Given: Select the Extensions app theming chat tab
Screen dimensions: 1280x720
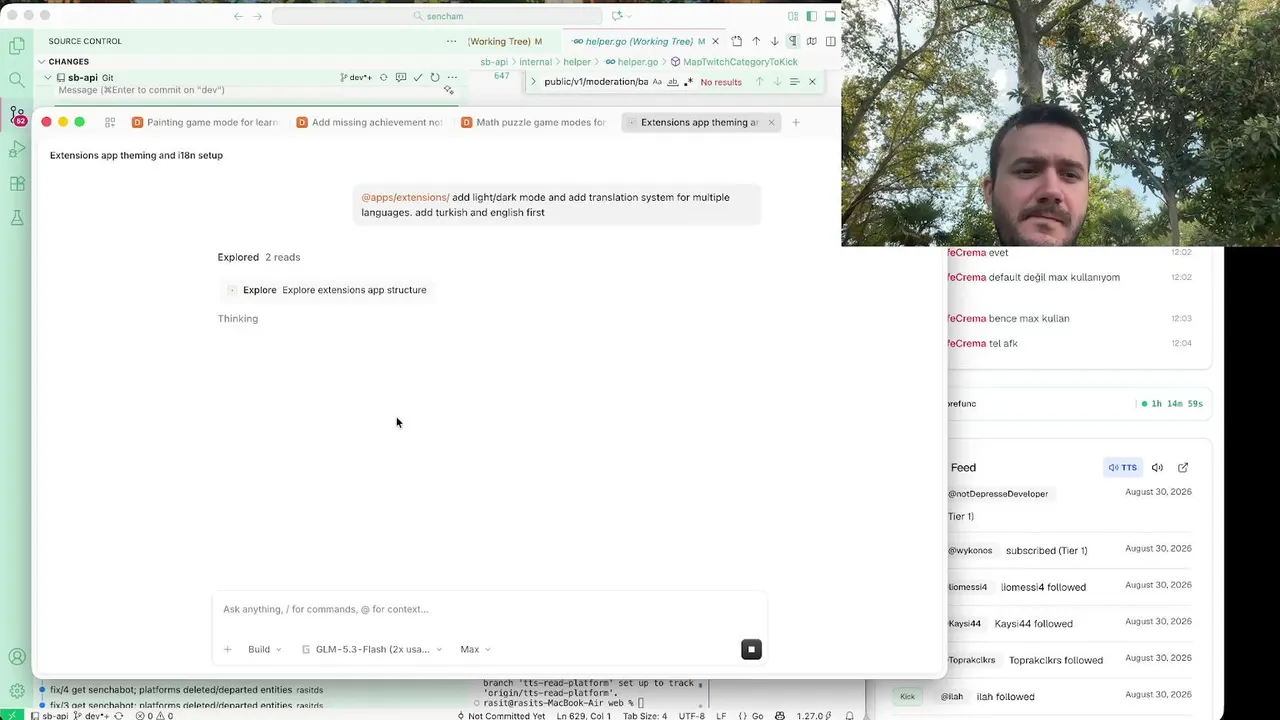Looking at the screenshot, I should point(700,122).
